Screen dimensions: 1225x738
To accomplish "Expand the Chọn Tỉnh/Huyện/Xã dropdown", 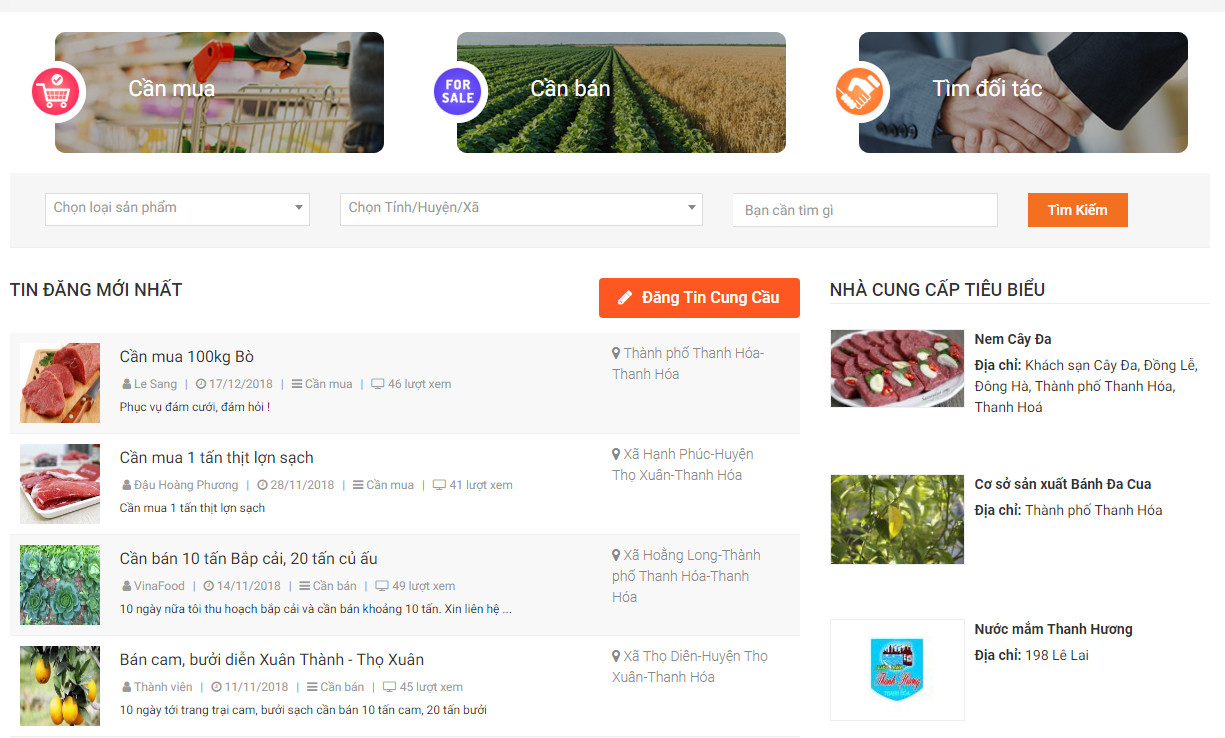I will (521, 208).
